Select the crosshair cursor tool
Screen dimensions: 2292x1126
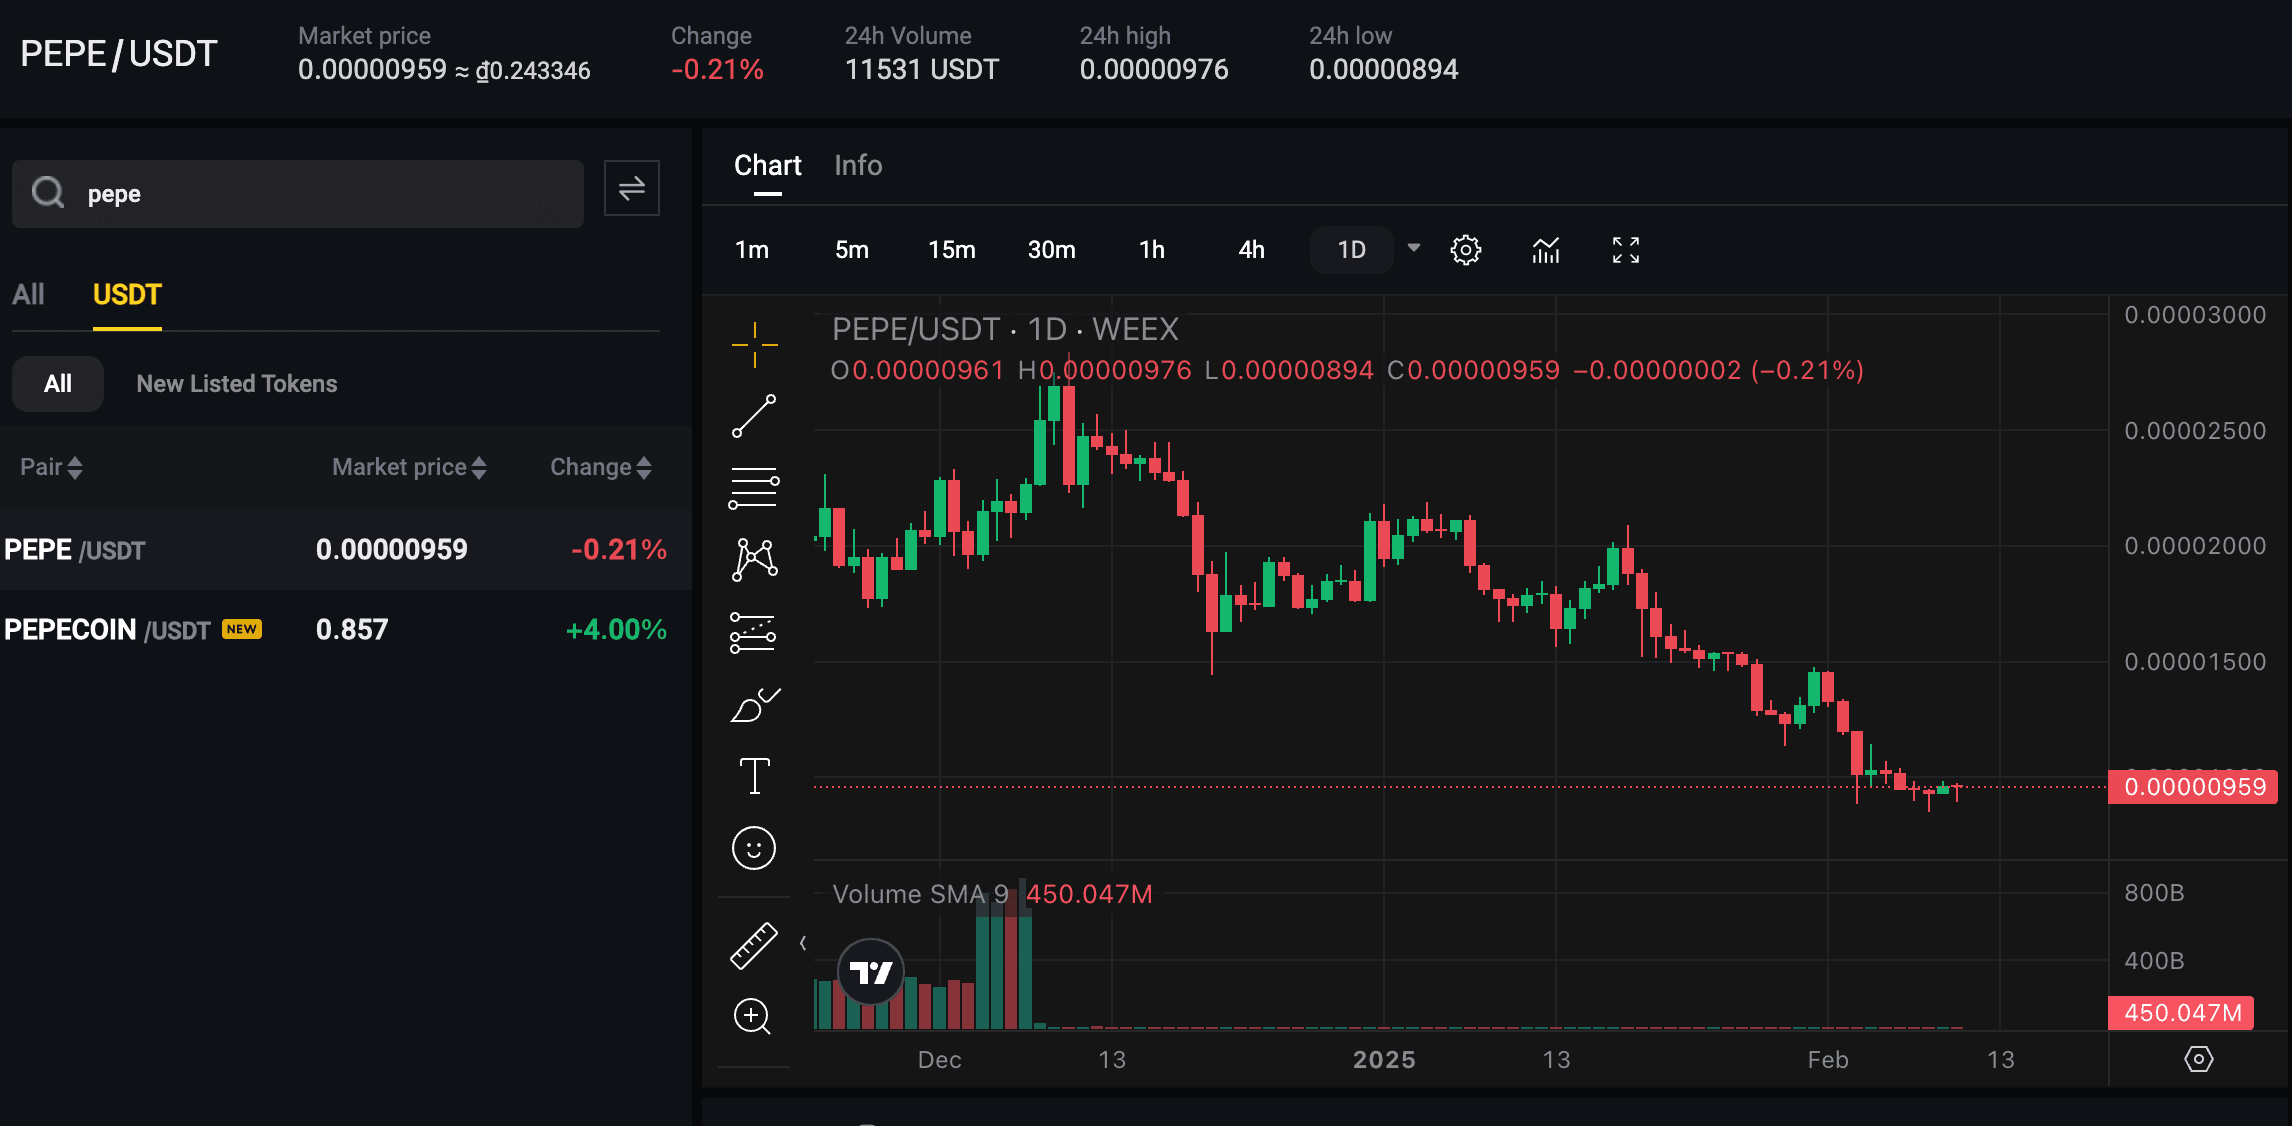click(754, 345)
